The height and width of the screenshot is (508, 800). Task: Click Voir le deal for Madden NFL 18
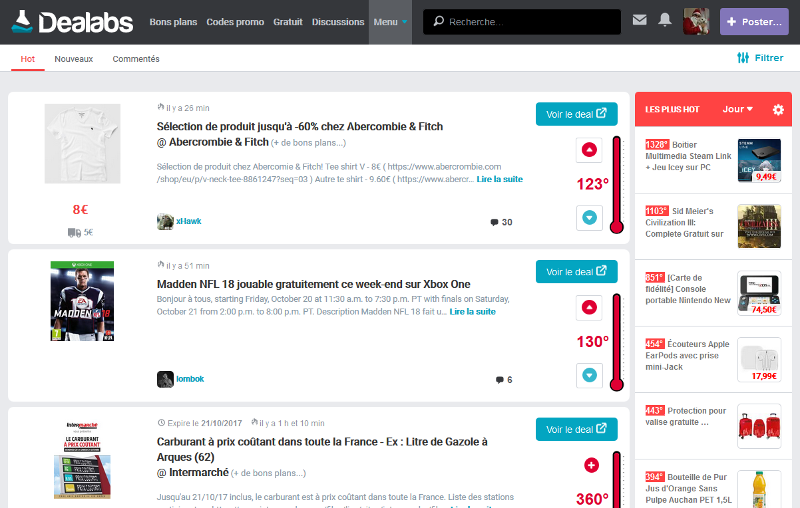click(577, 271)
